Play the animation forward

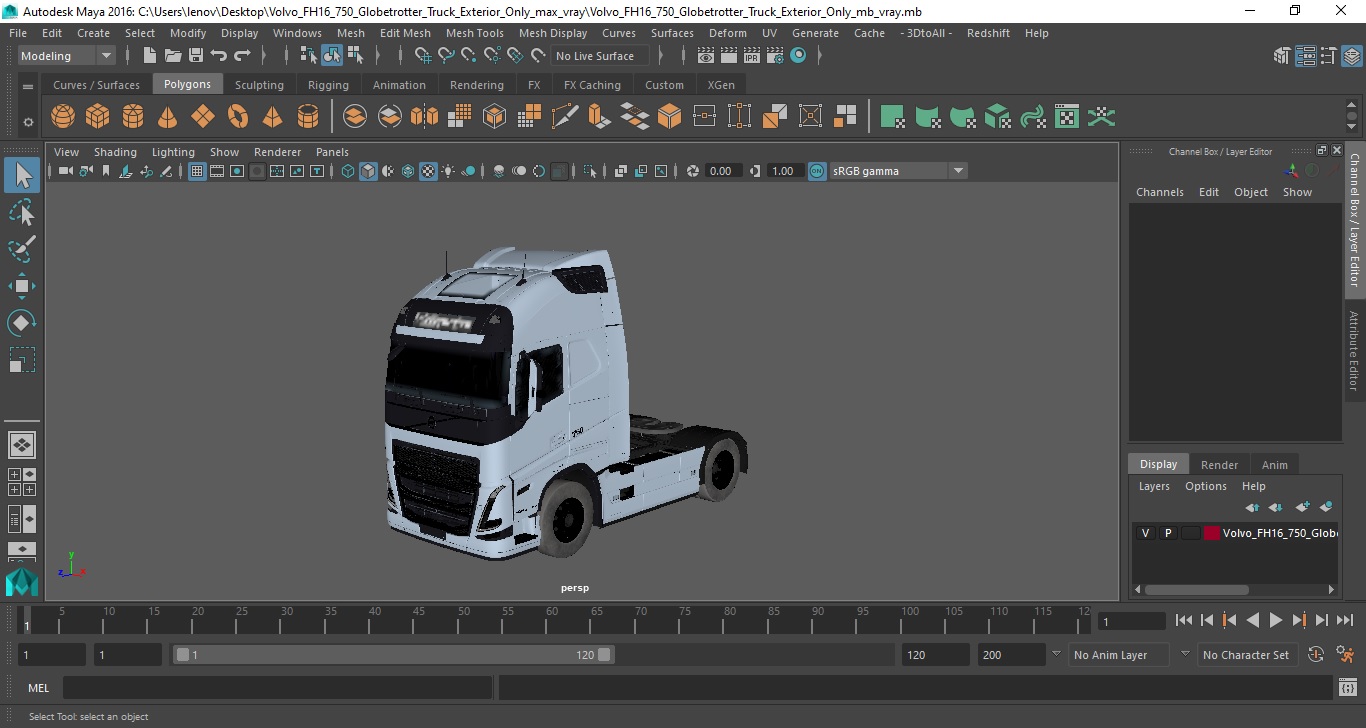tap(1276, 620)
